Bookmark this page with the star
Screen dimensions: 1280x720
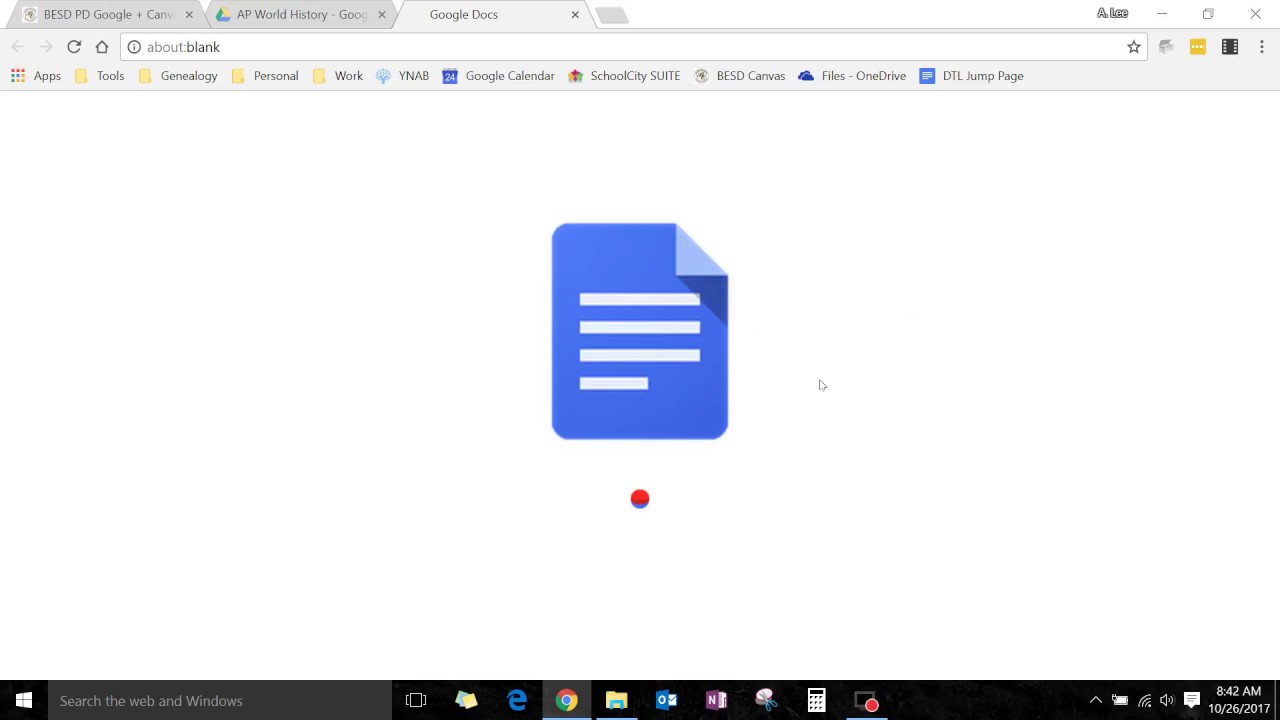1133,47
